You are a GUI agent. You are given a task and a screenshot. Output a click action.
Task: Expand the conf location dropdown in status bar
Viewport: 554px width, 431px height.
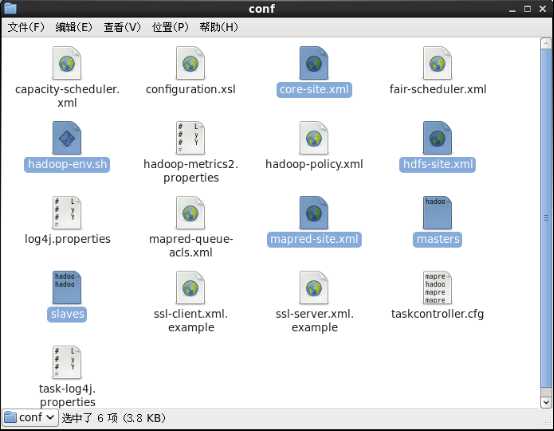30,418
